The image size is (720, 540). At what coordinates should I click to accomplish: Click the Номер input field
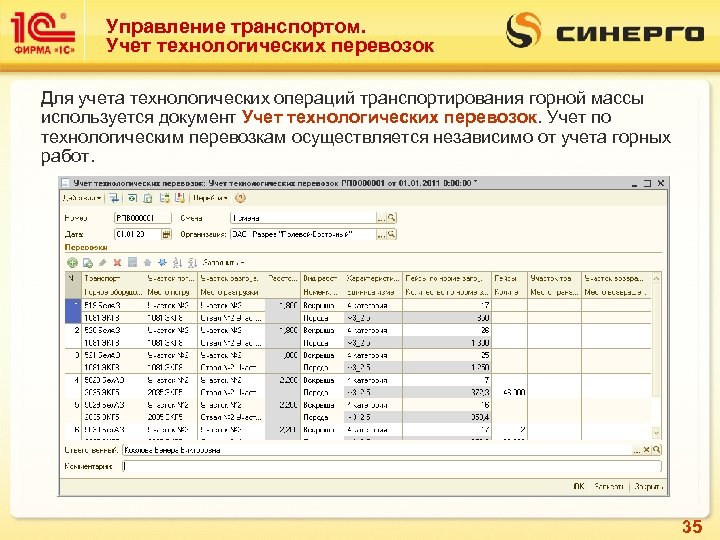142,218
